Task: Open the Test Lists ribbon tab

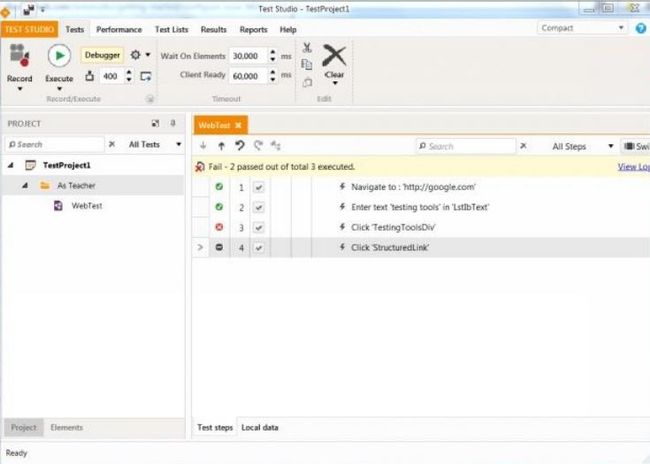Action: 172,29
